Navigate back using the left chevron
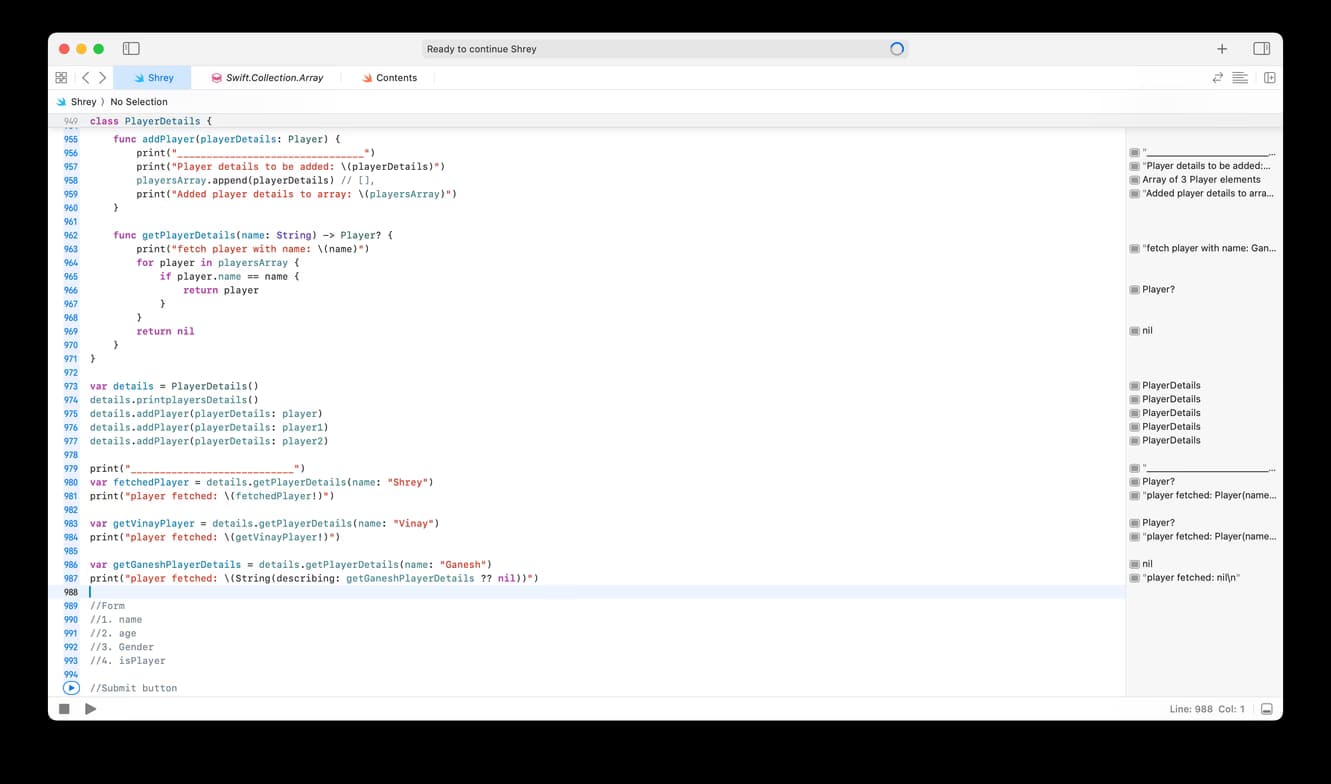Screen dimensions: 1331x784 tap(84, 77)
